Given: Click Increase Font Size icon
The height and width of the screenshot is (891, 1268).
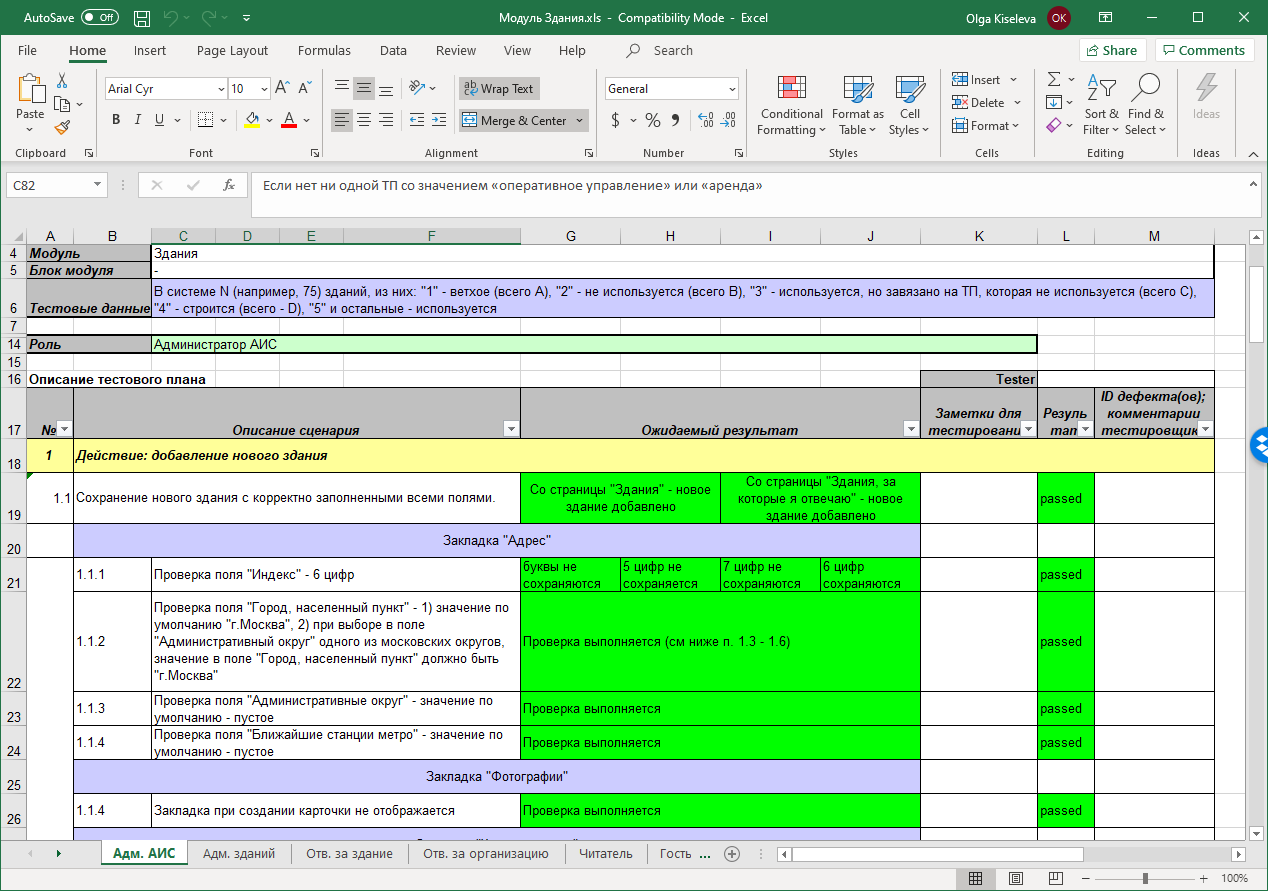Looking at the screenshot, I should (282, 88).
